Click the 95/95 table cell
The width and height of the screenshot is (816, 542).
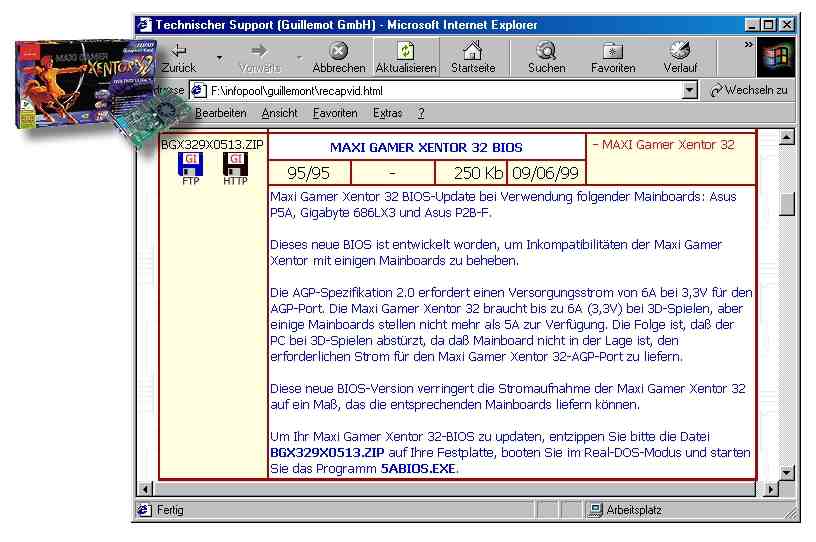click(x=309, y=173)
